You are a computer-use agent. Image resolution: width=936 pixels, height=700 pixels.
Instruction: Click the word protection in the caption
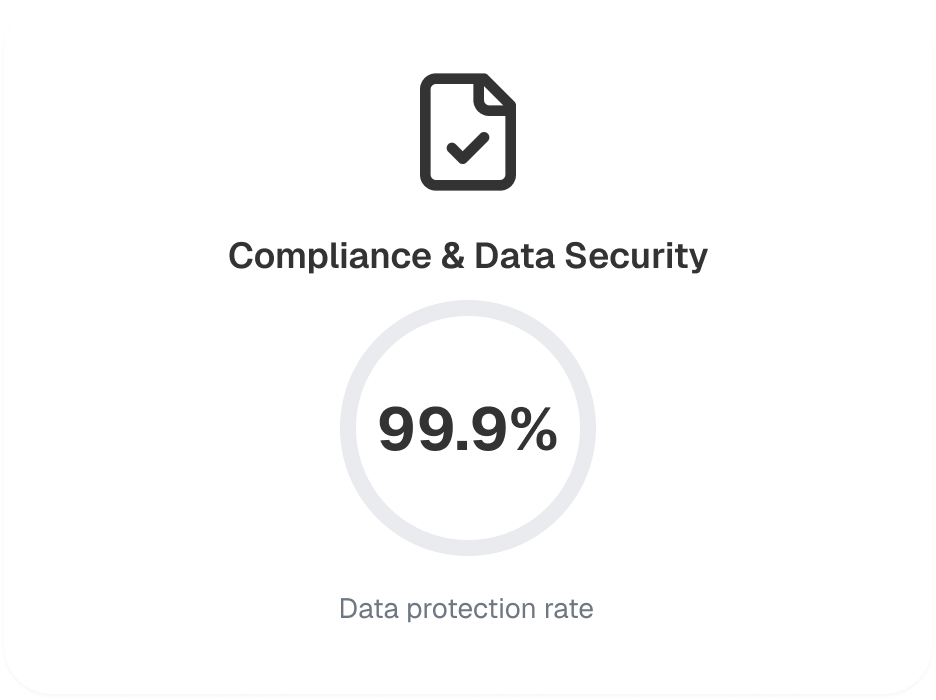pyautogui.click(x=465, y=608)
